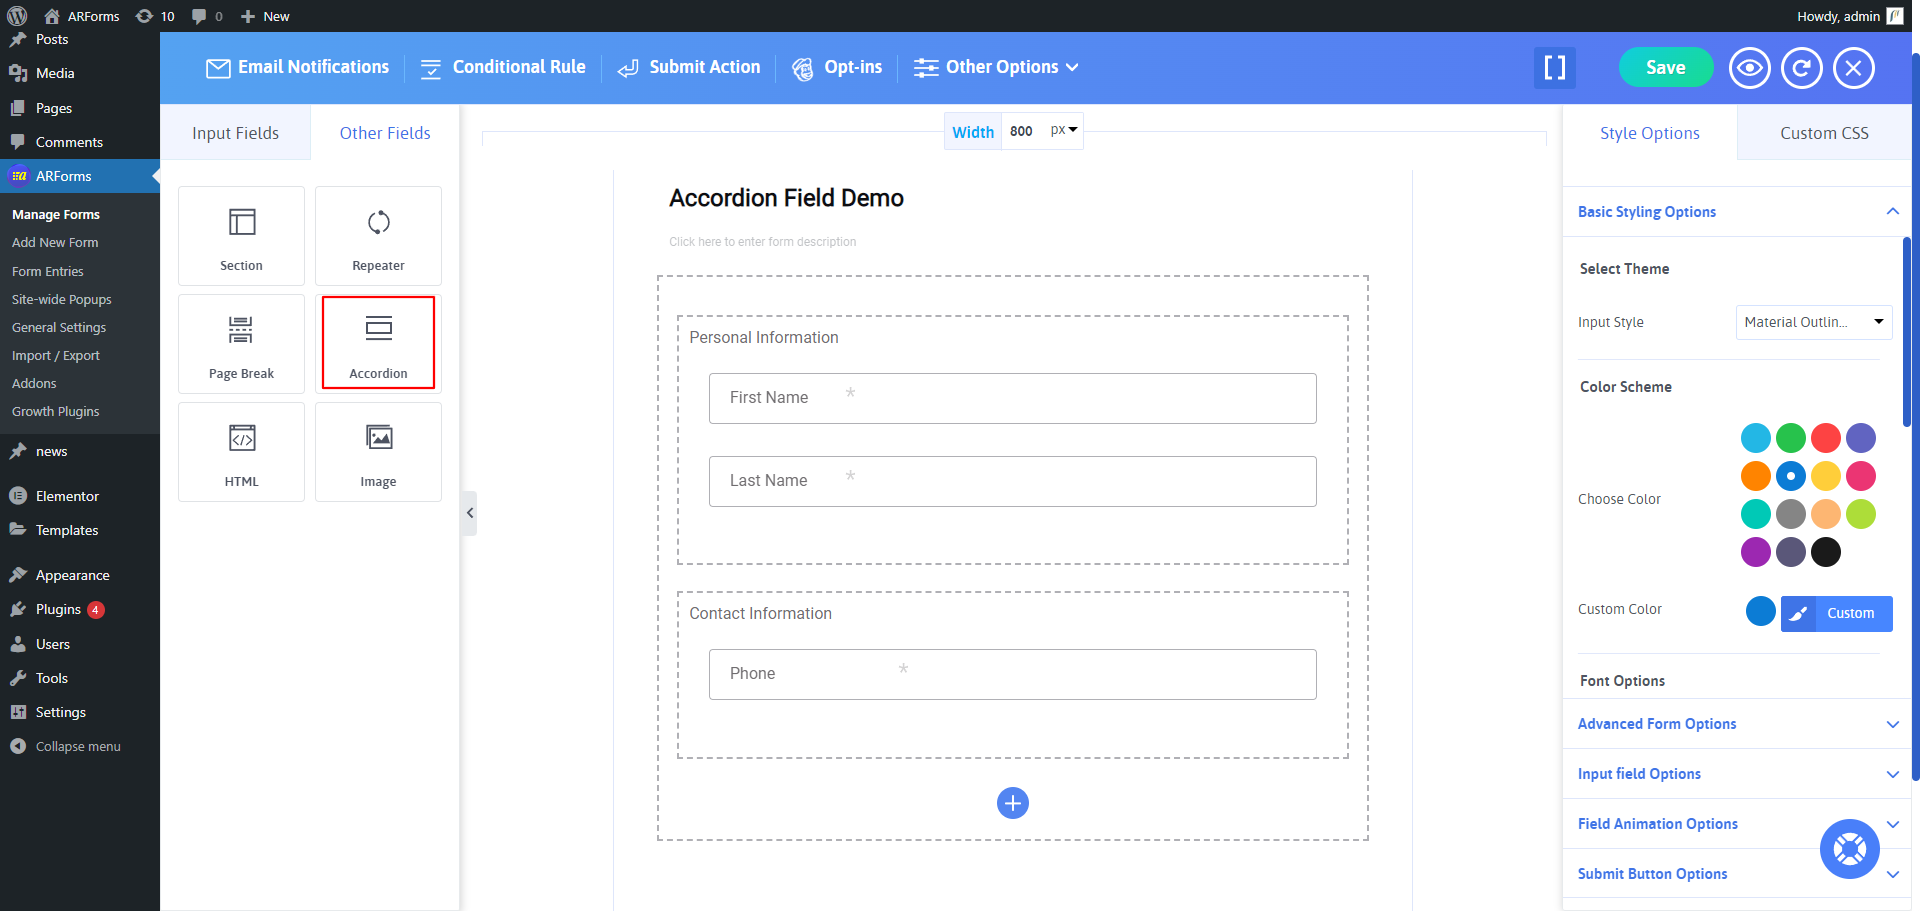Expand Advanced Form Options section

pyautogui.click(x=1737, y=724)
